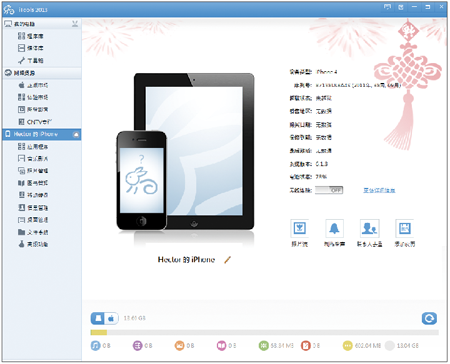Click the feedback icon left of title bar controls
This screenshot has height=364, width=450.
point(387,7)
